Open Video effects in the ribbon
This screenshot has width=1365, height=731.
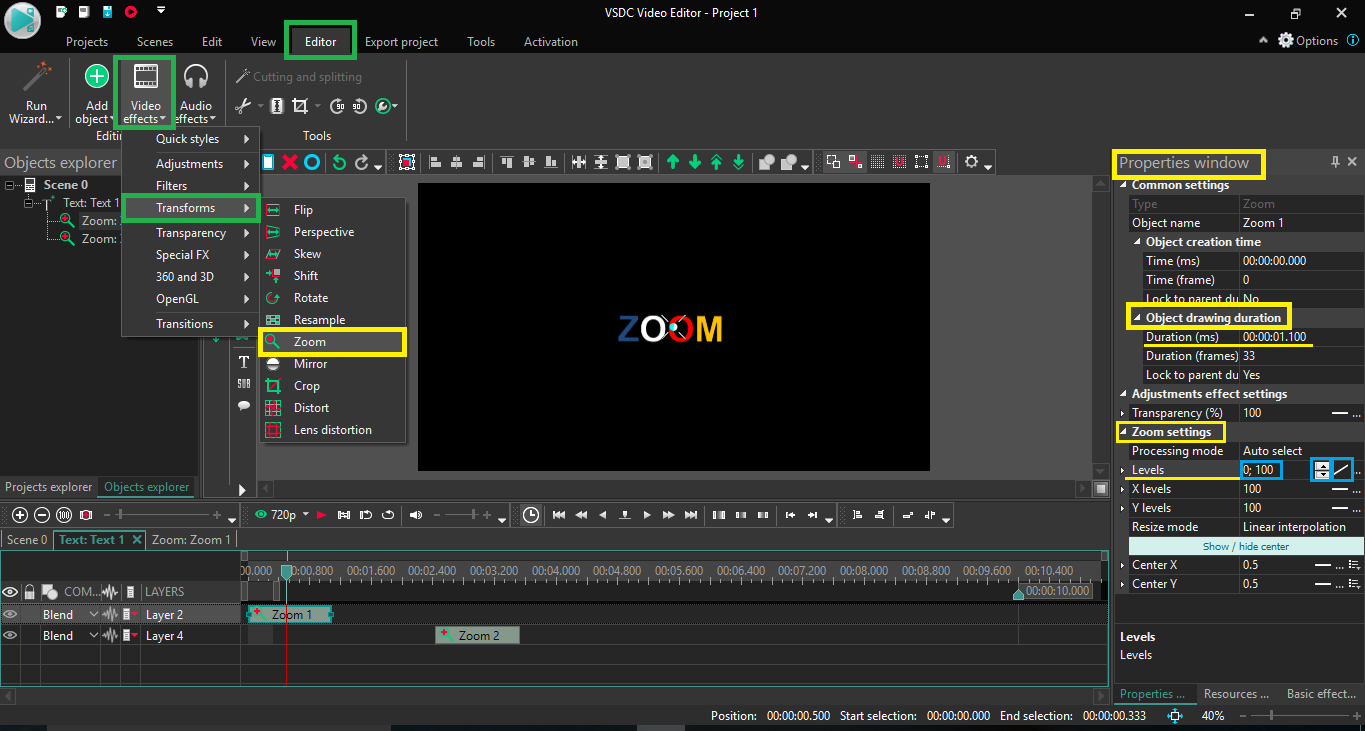tap(145, 95)
